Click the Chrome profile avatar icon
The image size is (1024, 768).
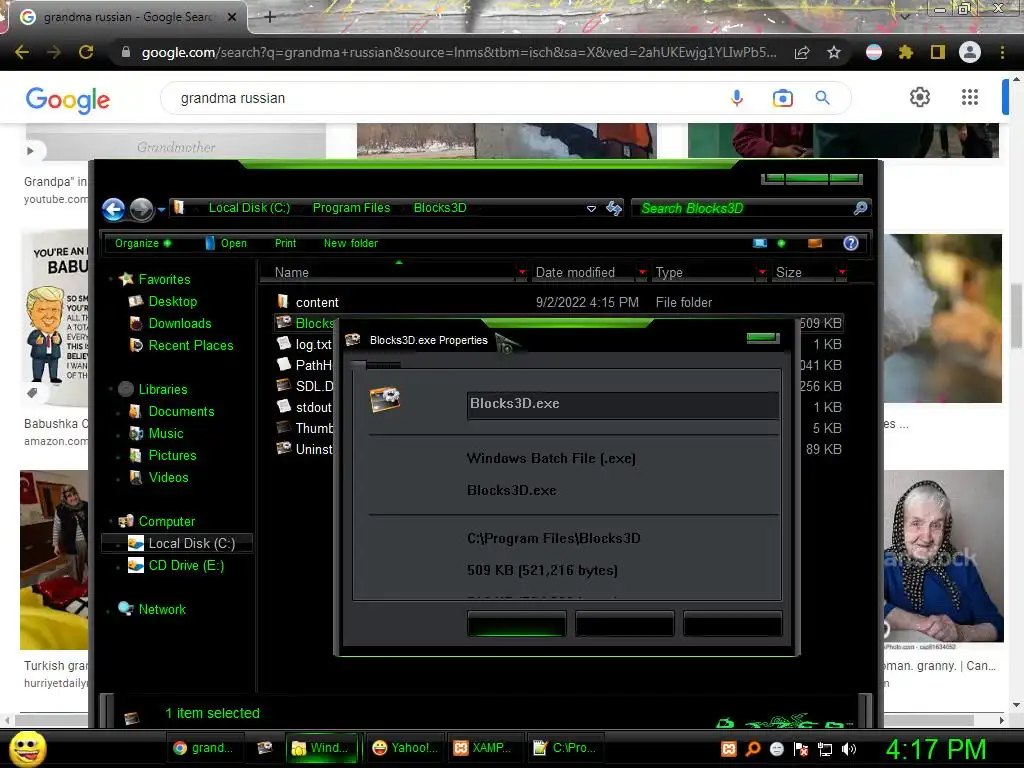click(970, 52)
